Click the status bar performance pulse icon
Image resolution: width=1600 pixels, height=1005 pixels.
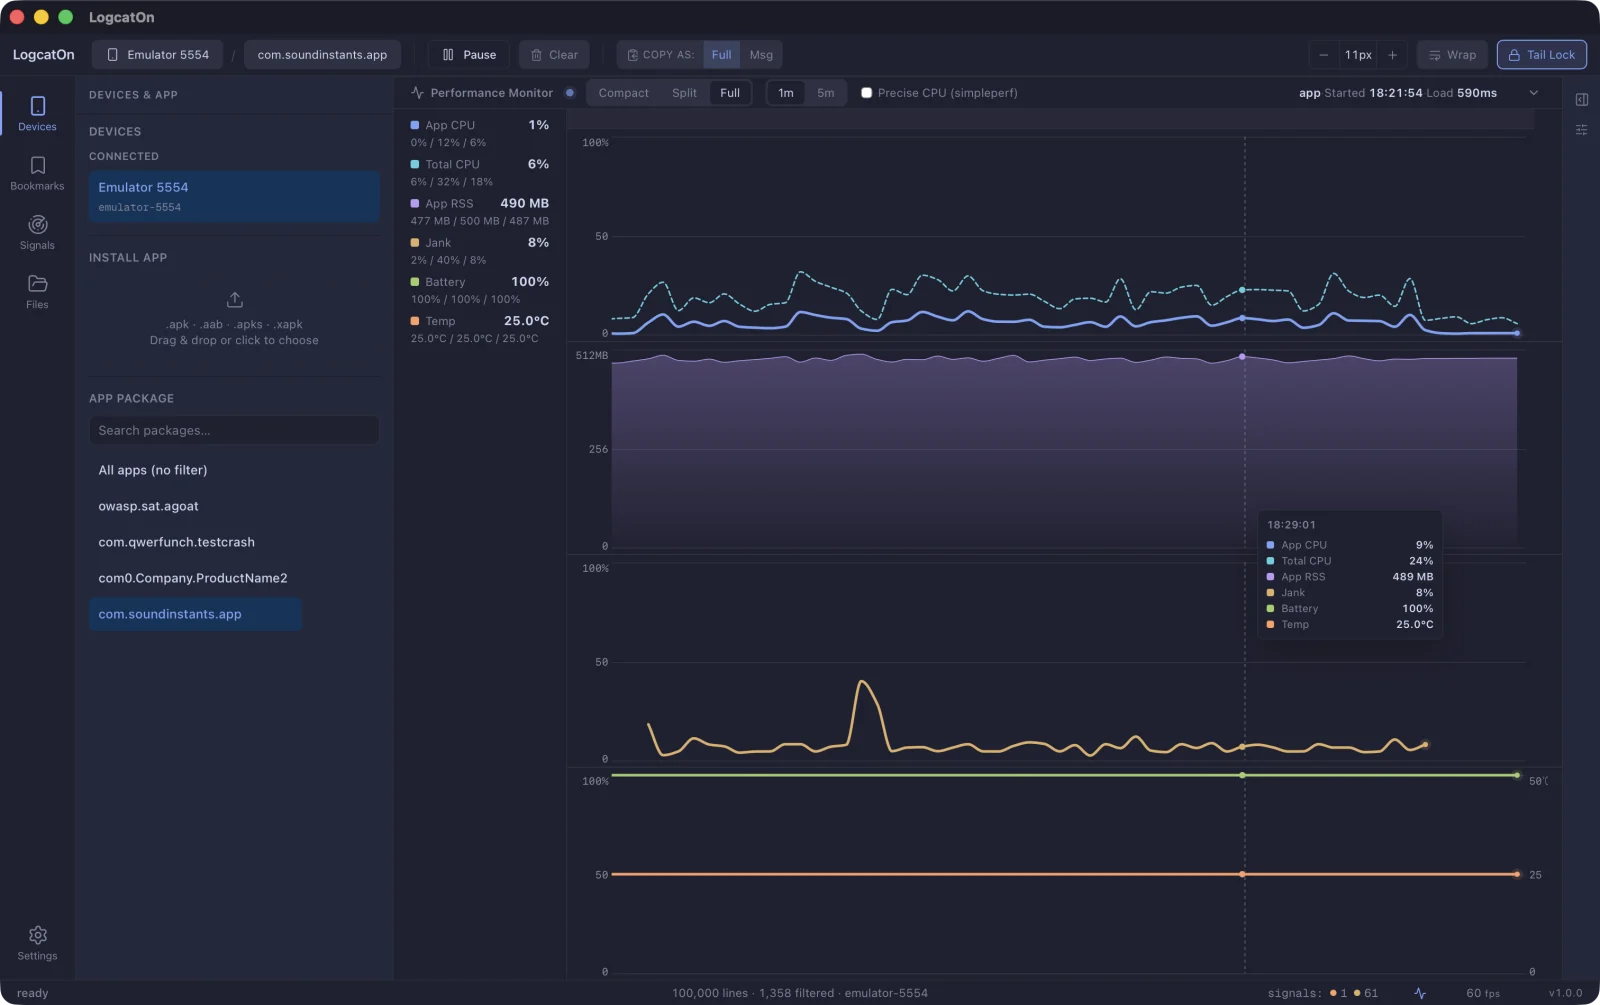pyautogui.click(x=1420, y=993)
